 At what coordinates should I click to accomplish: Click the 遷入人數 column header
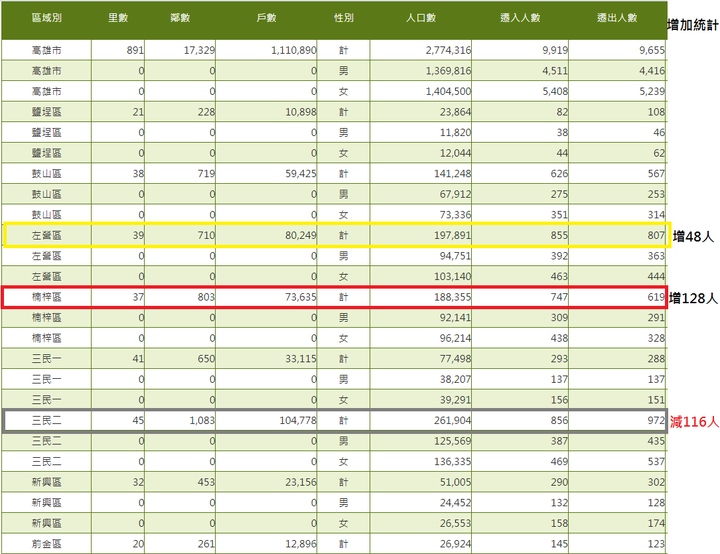click(x=520, y=18)
